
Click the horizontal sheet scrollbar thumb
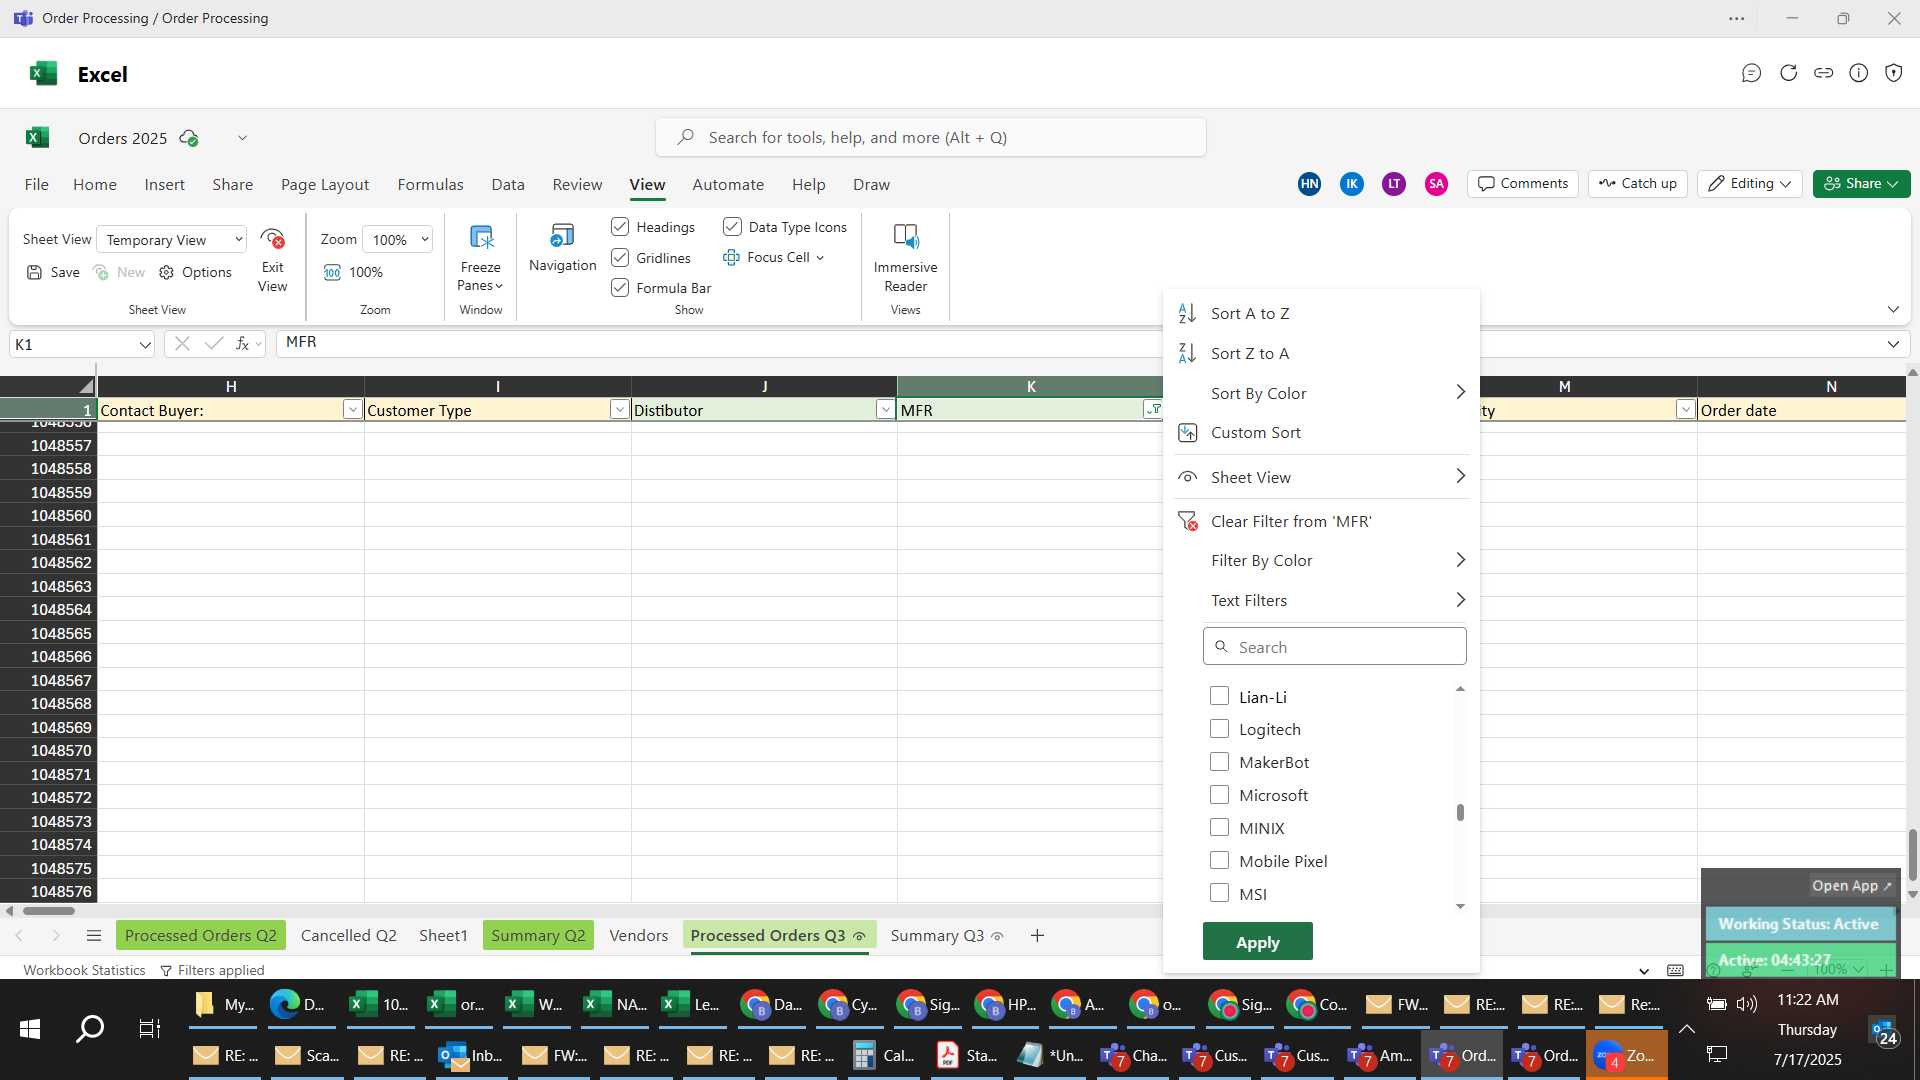[x=48, y=910]
